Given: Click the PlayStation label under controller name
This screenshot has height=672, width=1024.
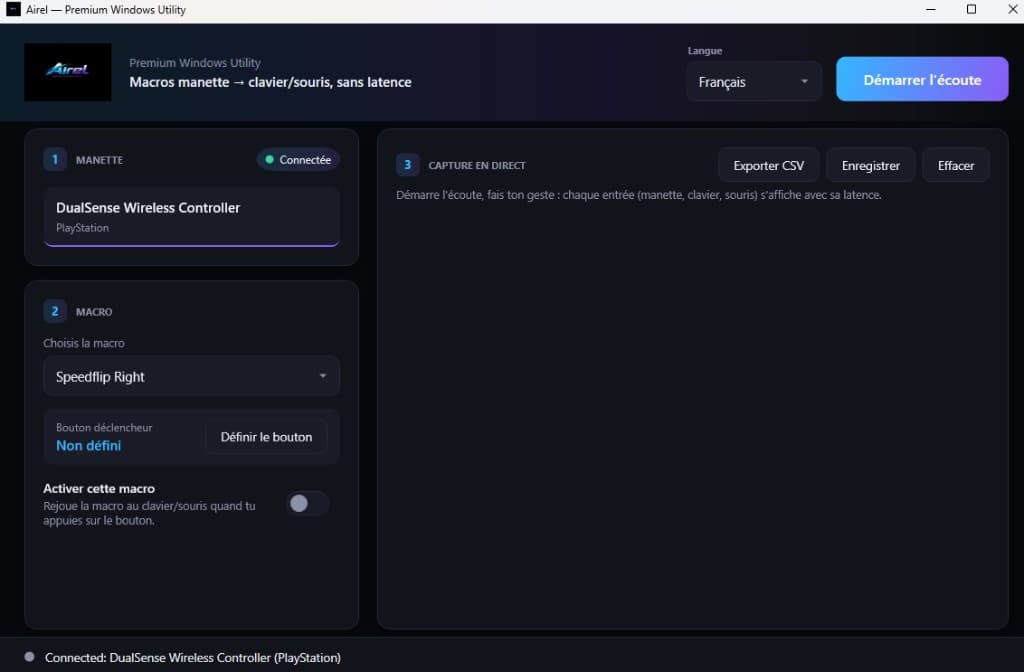Looking at the screenshot, I should [x=82, y=228].
